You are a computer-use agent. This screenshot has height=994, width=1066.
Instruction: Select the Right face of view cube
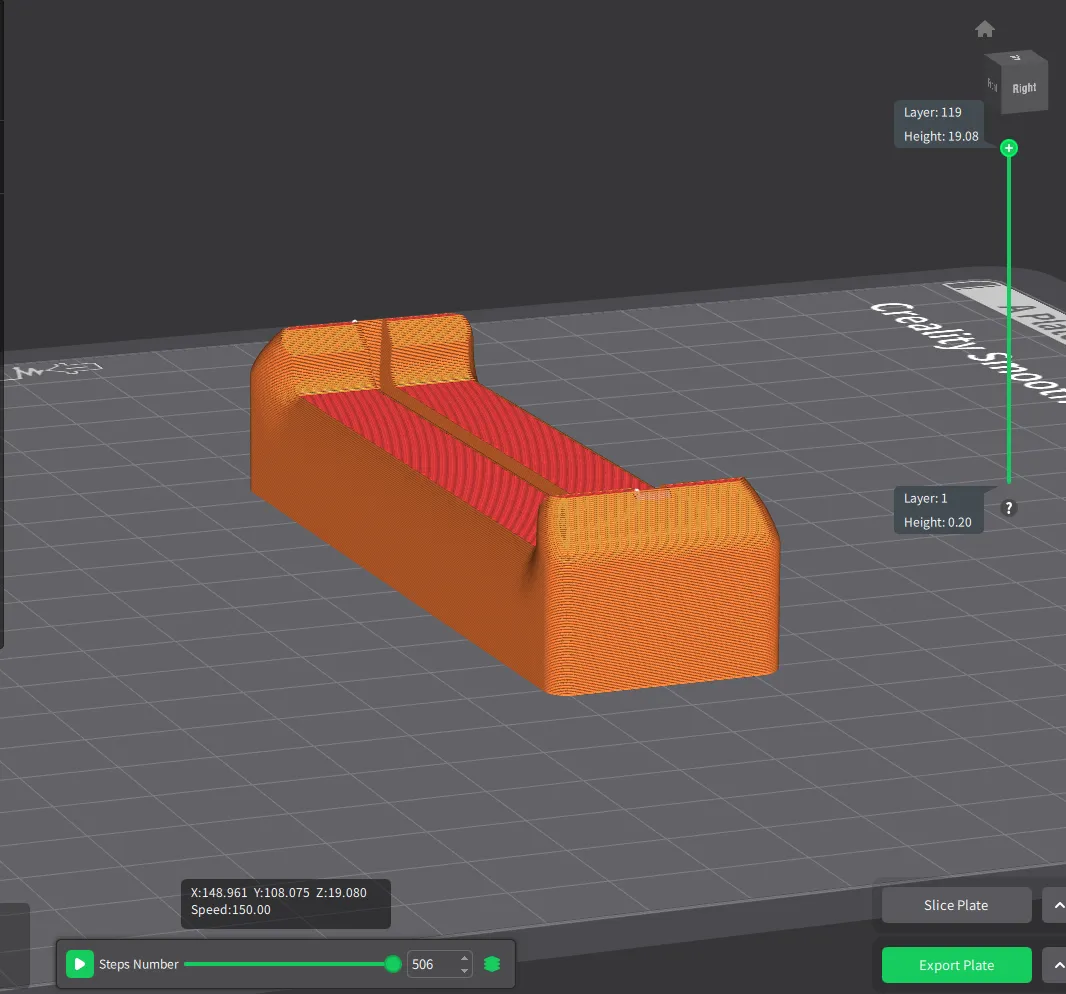(x=1023, y=88)
